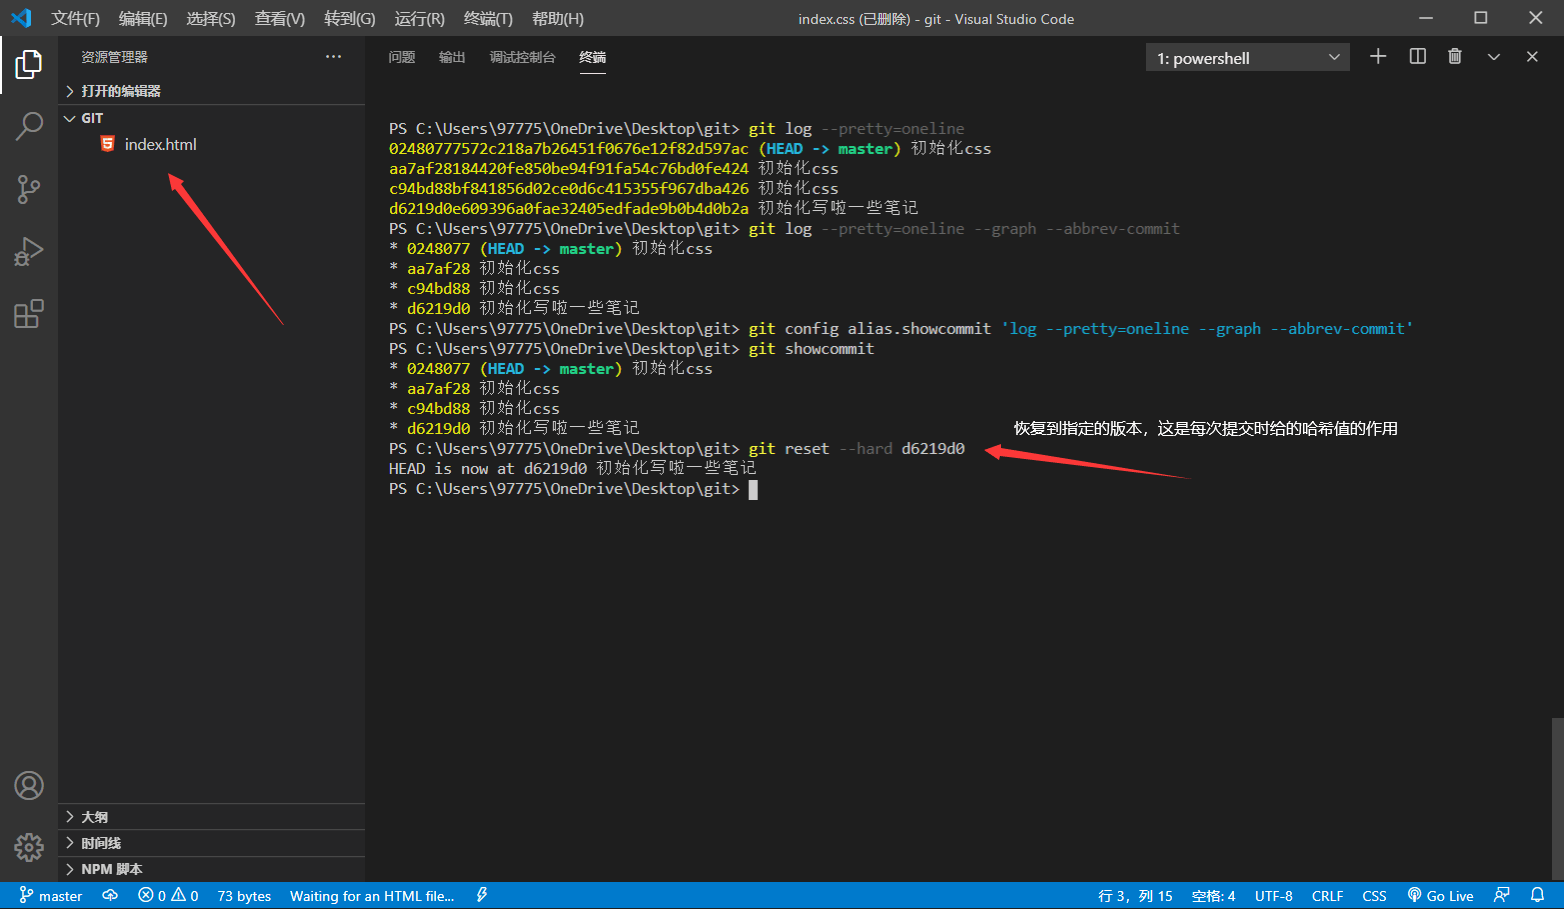Open notifications bell

coord(1538,896)
